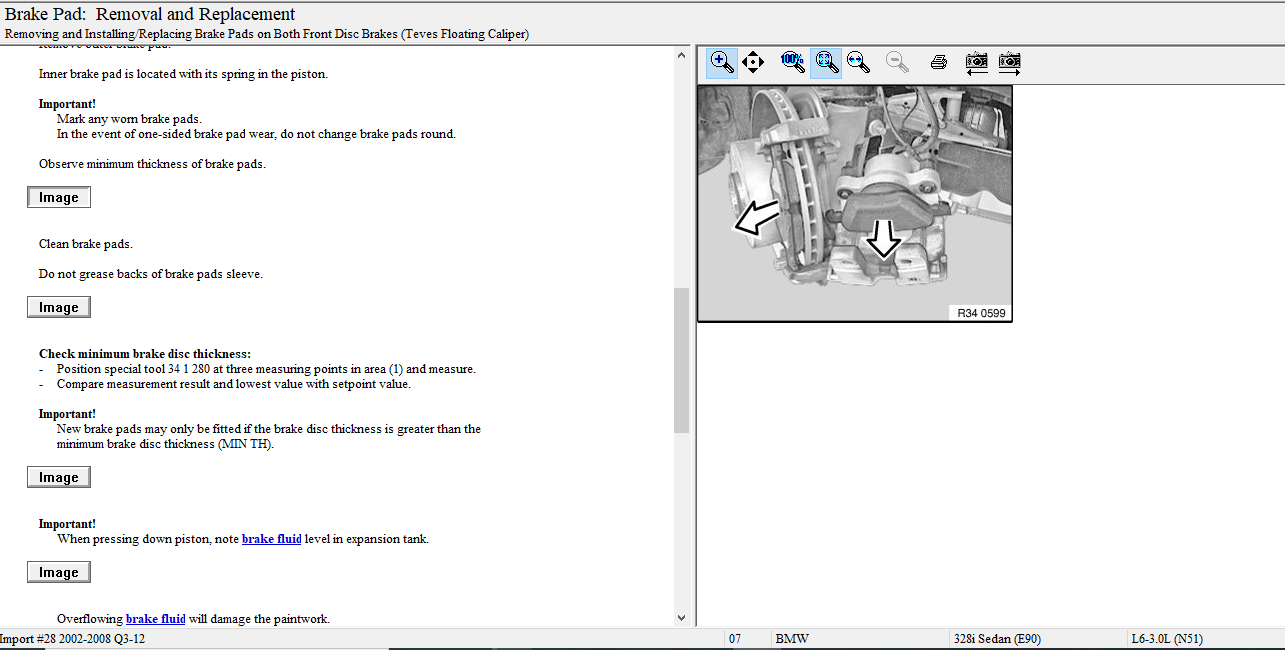Print the displayed image
Image resolution: width=1285 pixels, height=650 pixels.
938,62
